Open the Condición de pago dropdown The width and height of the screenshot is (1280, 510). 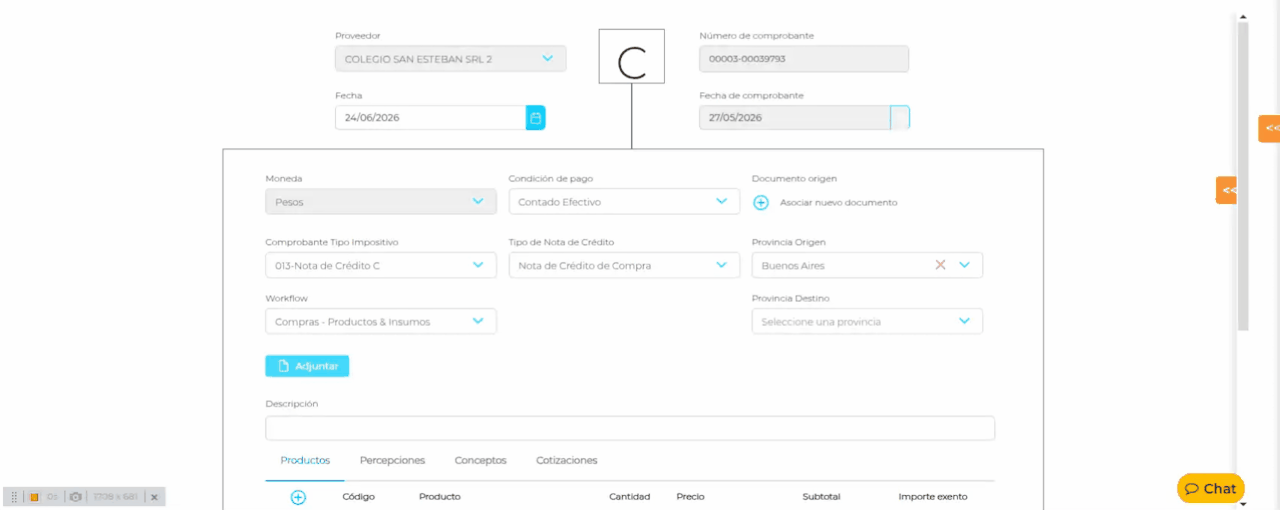click(624, 201)
